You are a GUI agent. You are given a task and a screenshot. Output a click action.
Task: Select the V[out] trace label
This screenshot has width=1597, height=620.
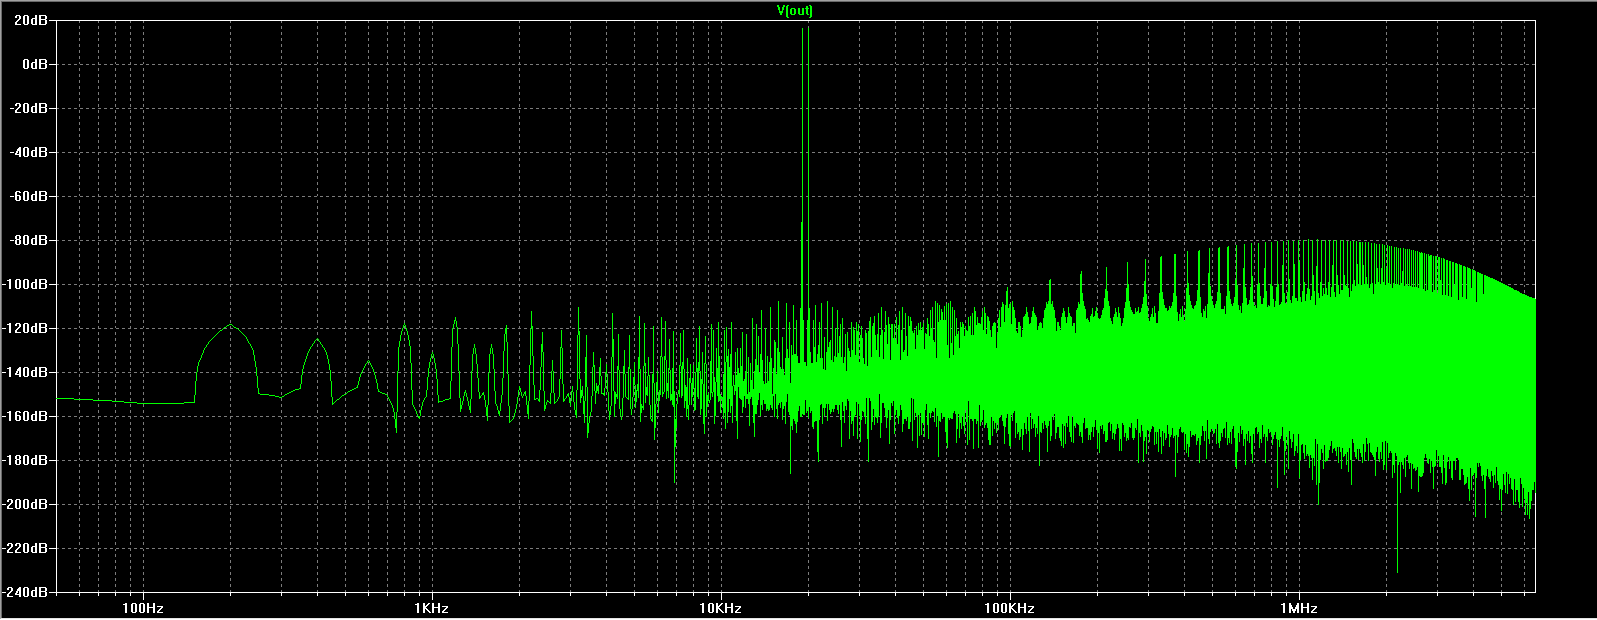click(x=795, y=11)
